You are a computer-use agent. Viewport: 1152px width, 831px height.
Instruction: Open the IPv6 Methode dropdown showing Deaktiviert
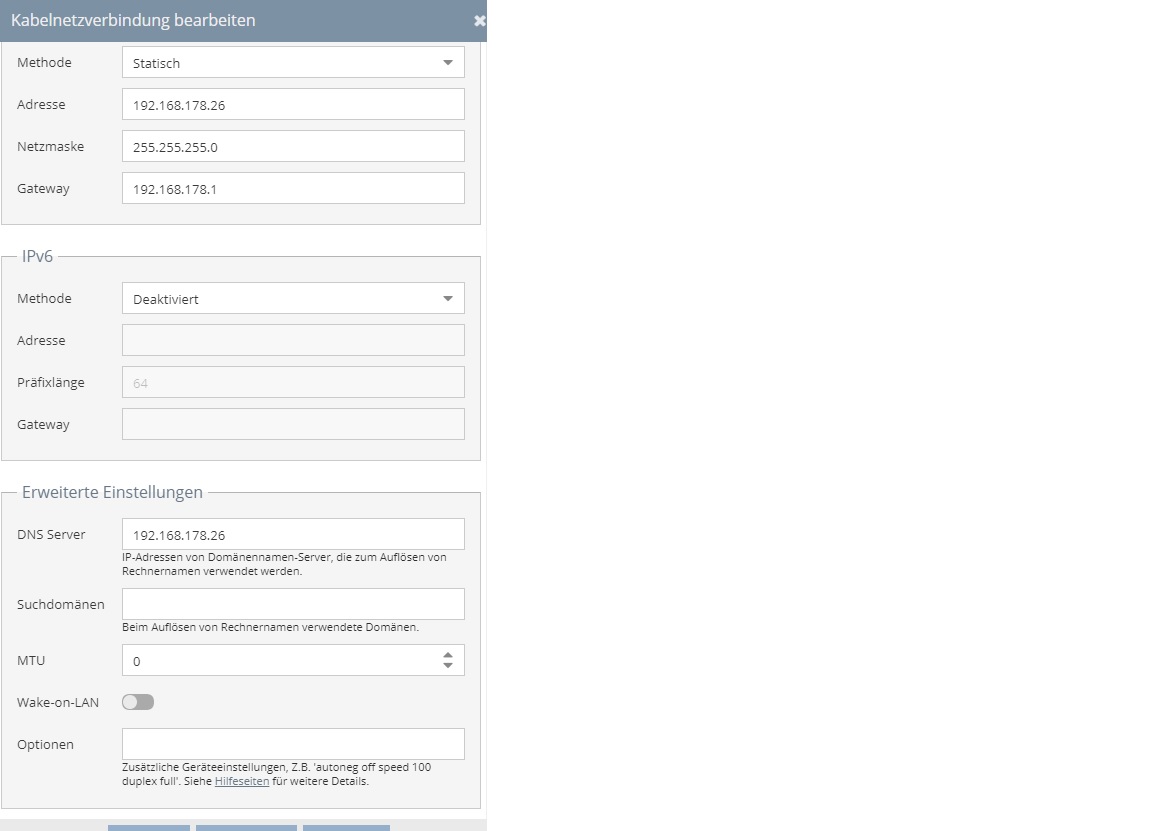click(x=293, y=298)
